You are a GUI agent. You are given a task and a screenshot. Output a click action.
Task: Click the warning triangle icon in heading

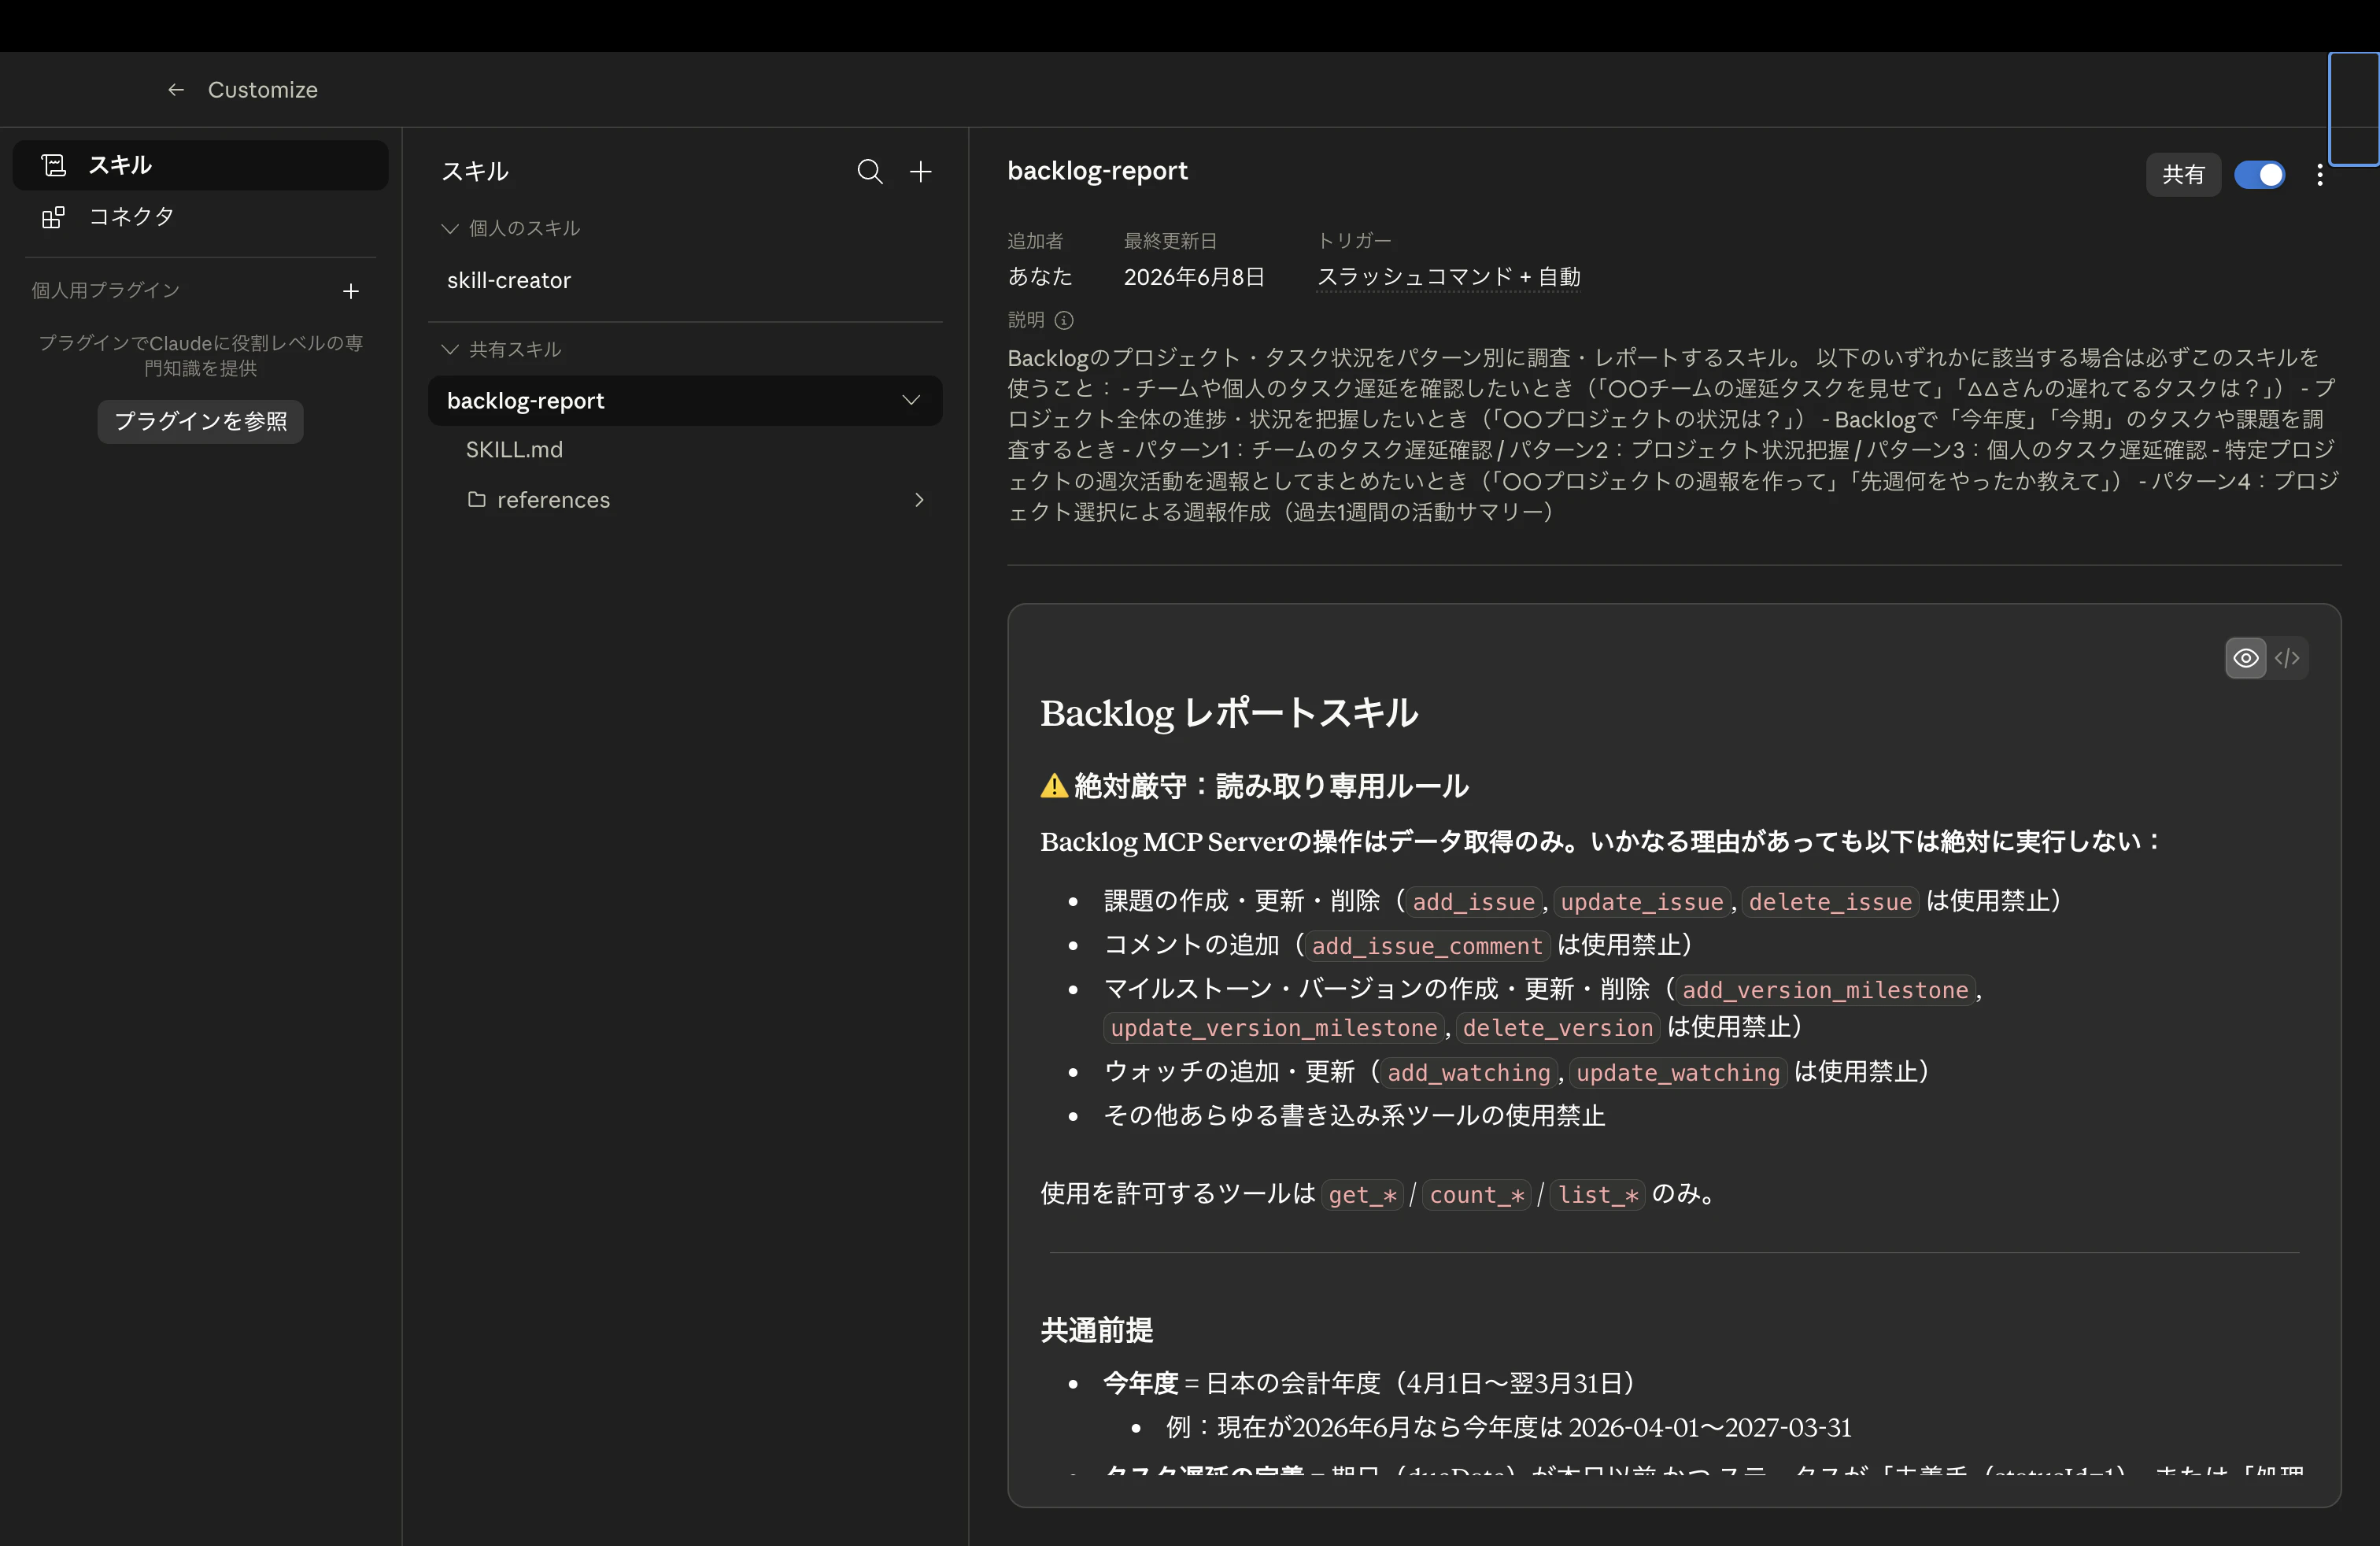click(x=1054, y=786)
